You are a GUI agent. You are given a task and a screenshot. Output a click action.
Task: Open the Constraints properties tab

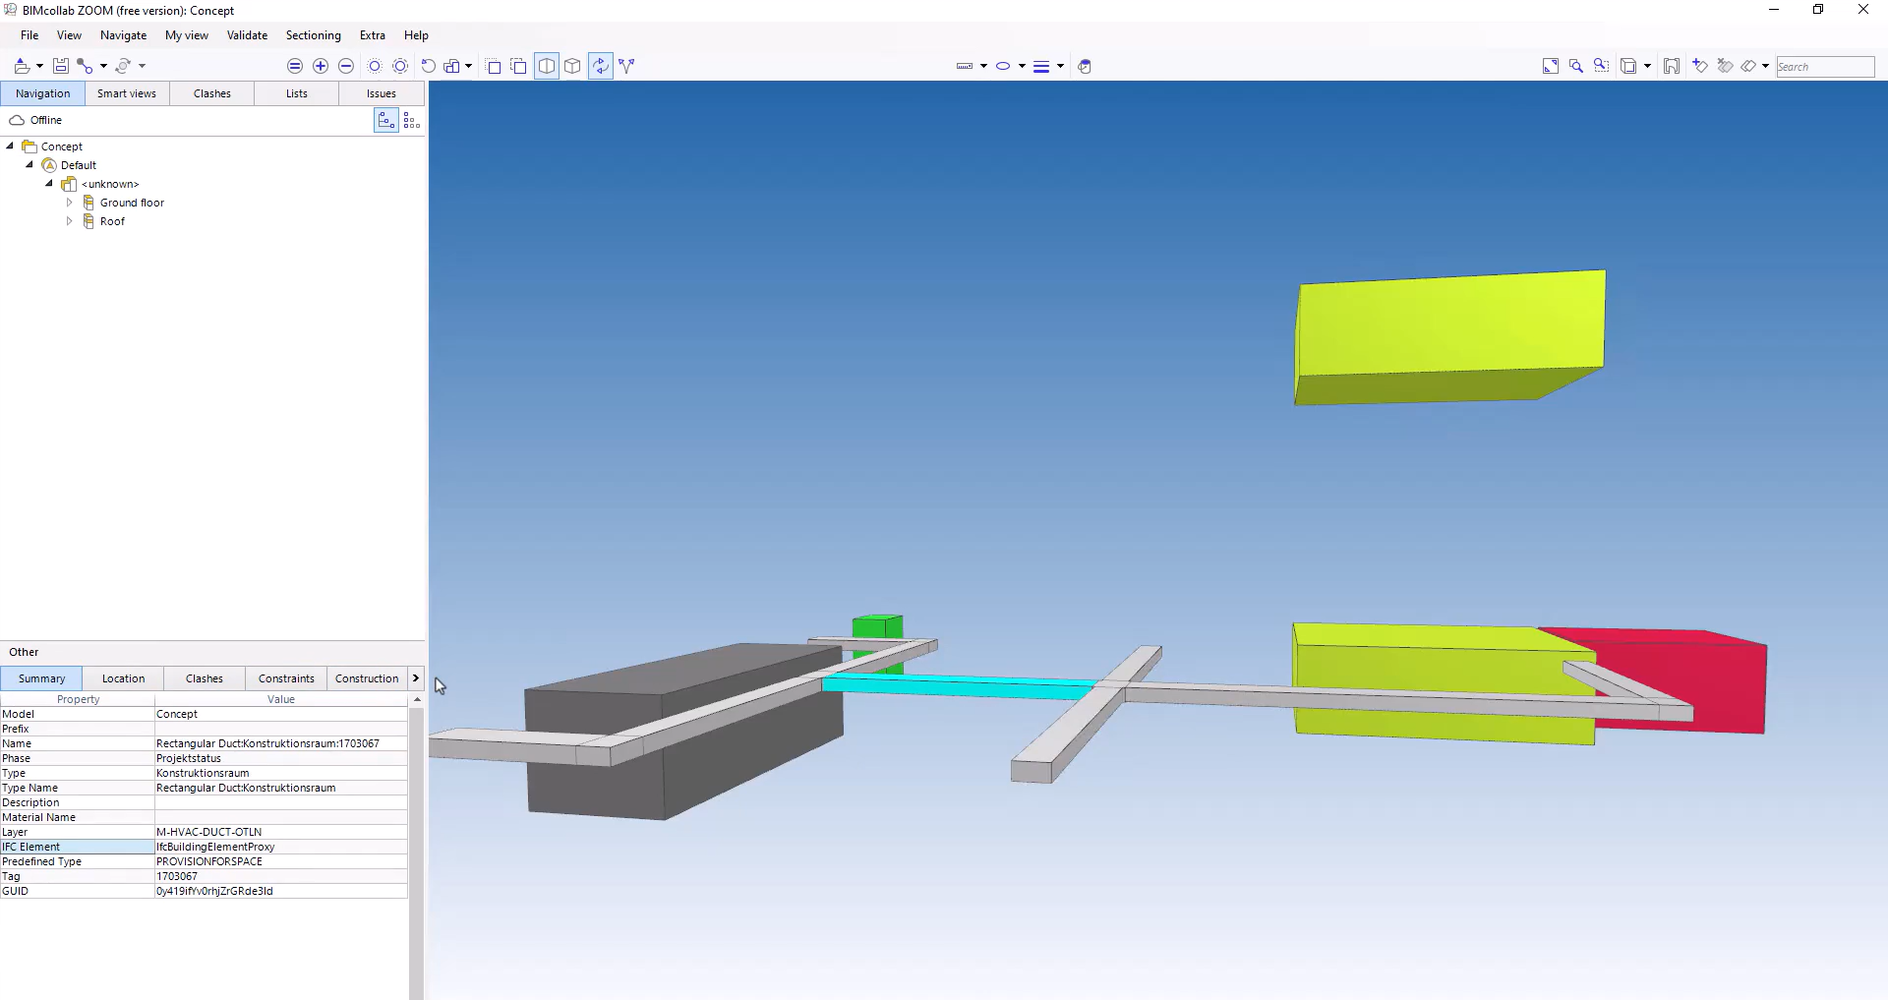286,678
